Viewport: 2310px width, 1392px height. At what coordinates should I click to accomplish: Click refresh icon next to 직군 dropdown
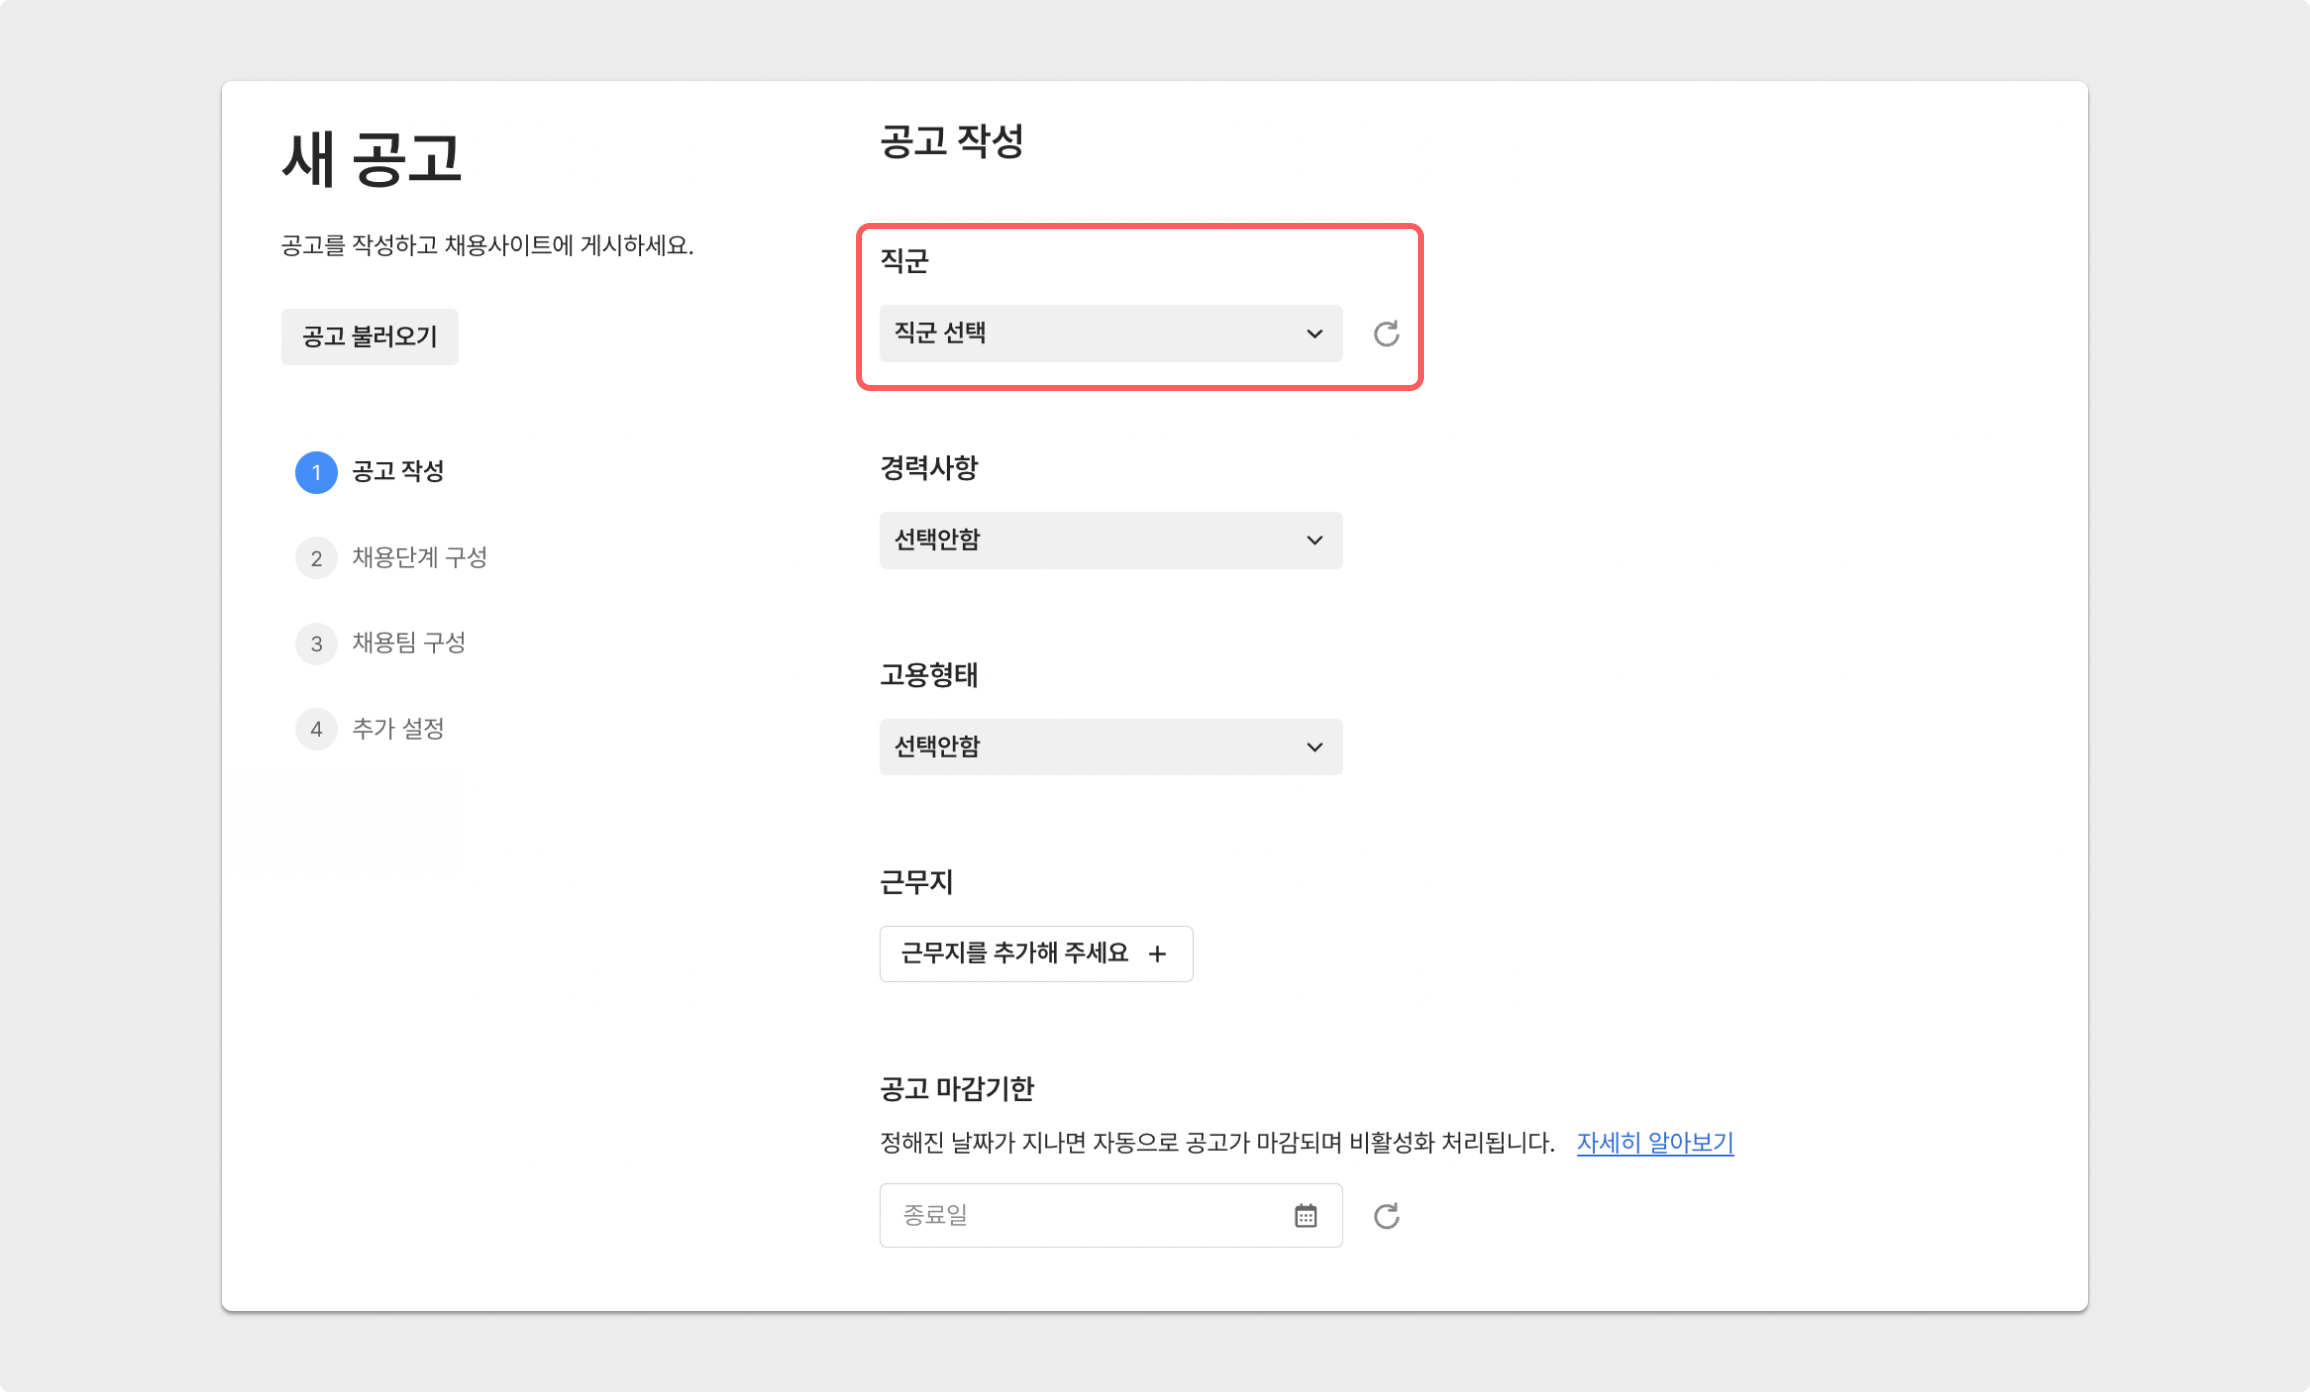point(1386,334)
